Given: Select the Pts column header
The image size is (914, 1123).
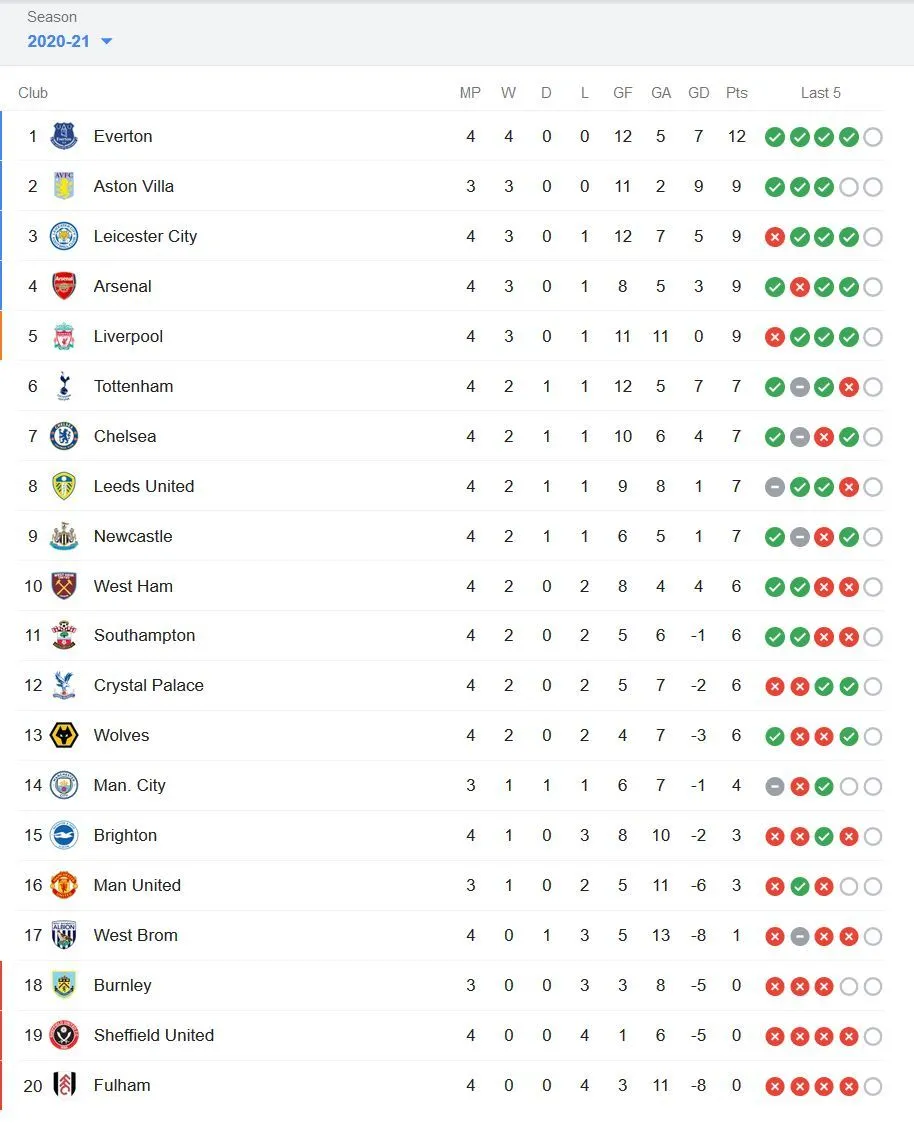Looking at the screenshot, I should [x=737, y=93].
